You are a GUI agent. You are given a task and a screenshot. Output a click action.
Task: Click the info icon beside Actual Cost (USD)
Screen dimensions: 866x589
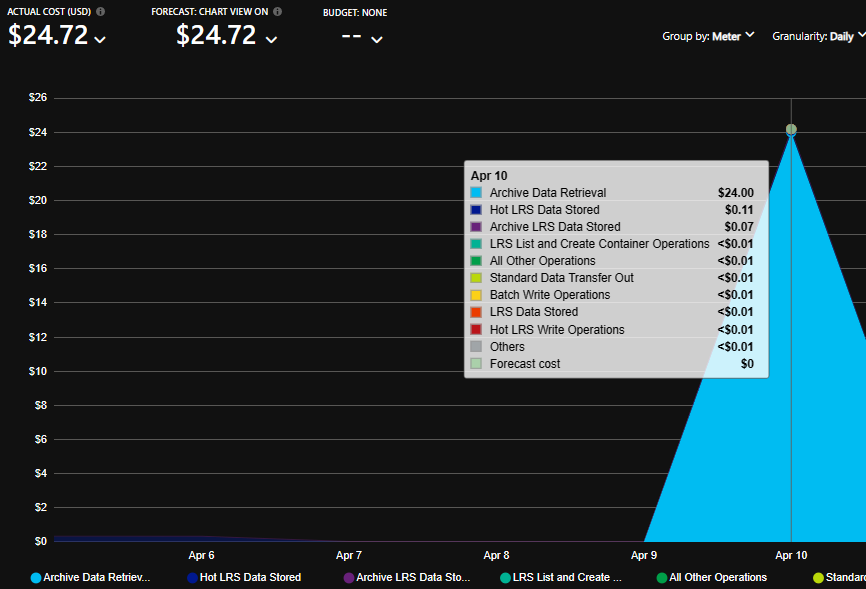pos(101,12)
